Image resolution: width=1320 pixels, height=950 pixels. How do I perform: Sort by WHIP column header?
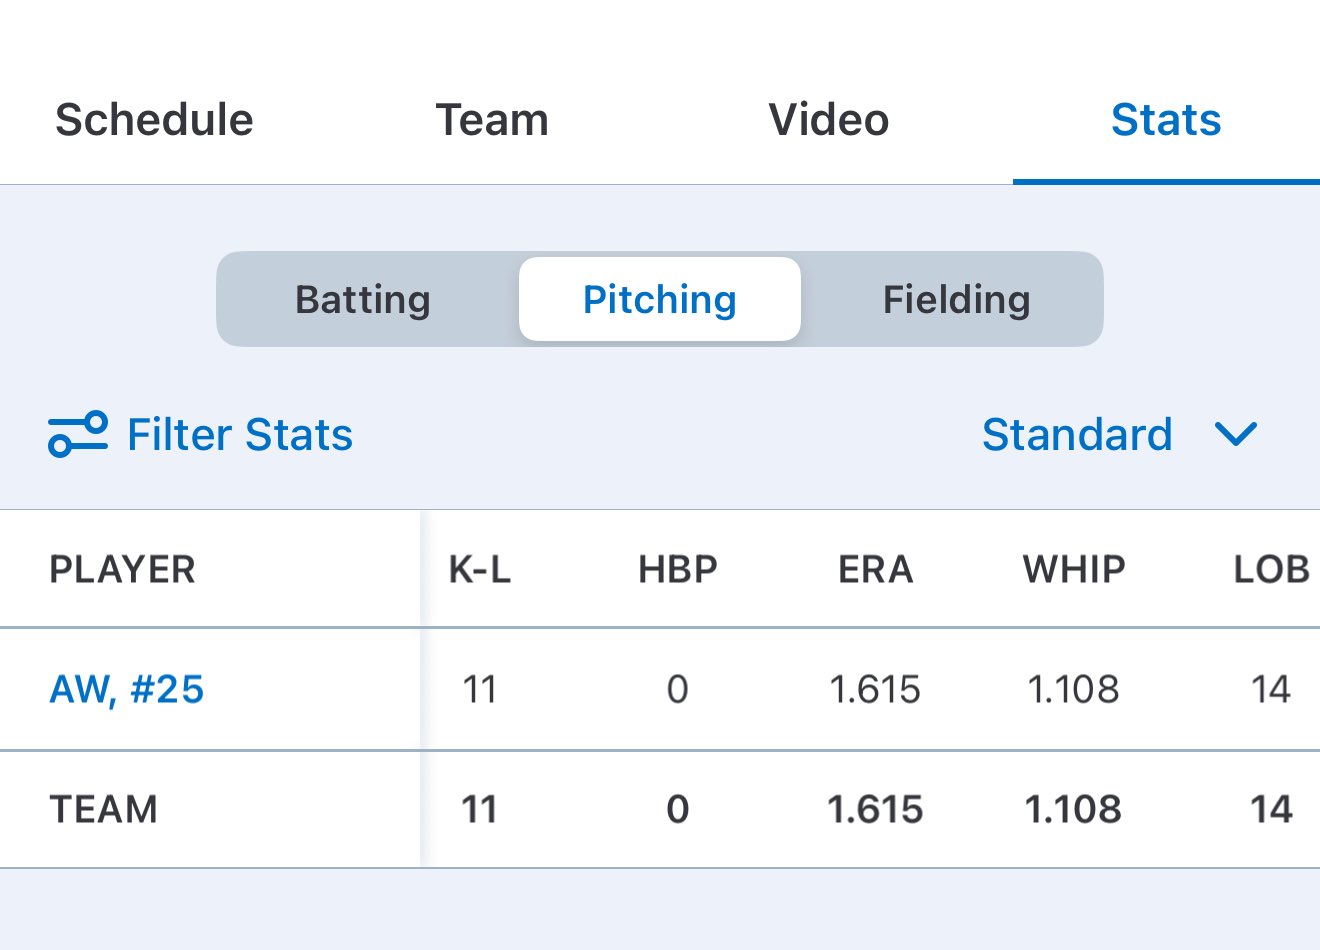1074,570
